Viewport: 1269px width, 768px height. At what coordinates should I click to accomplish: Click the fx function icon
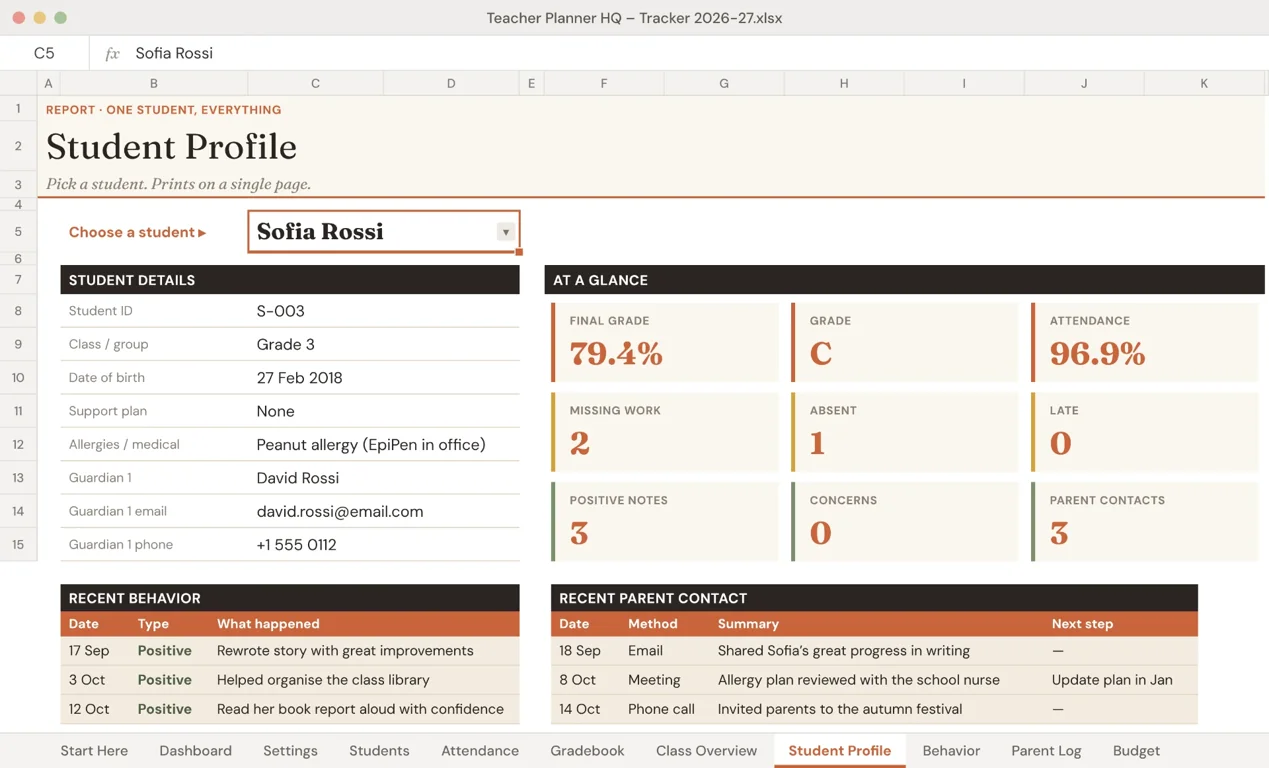tap(112, 53)
